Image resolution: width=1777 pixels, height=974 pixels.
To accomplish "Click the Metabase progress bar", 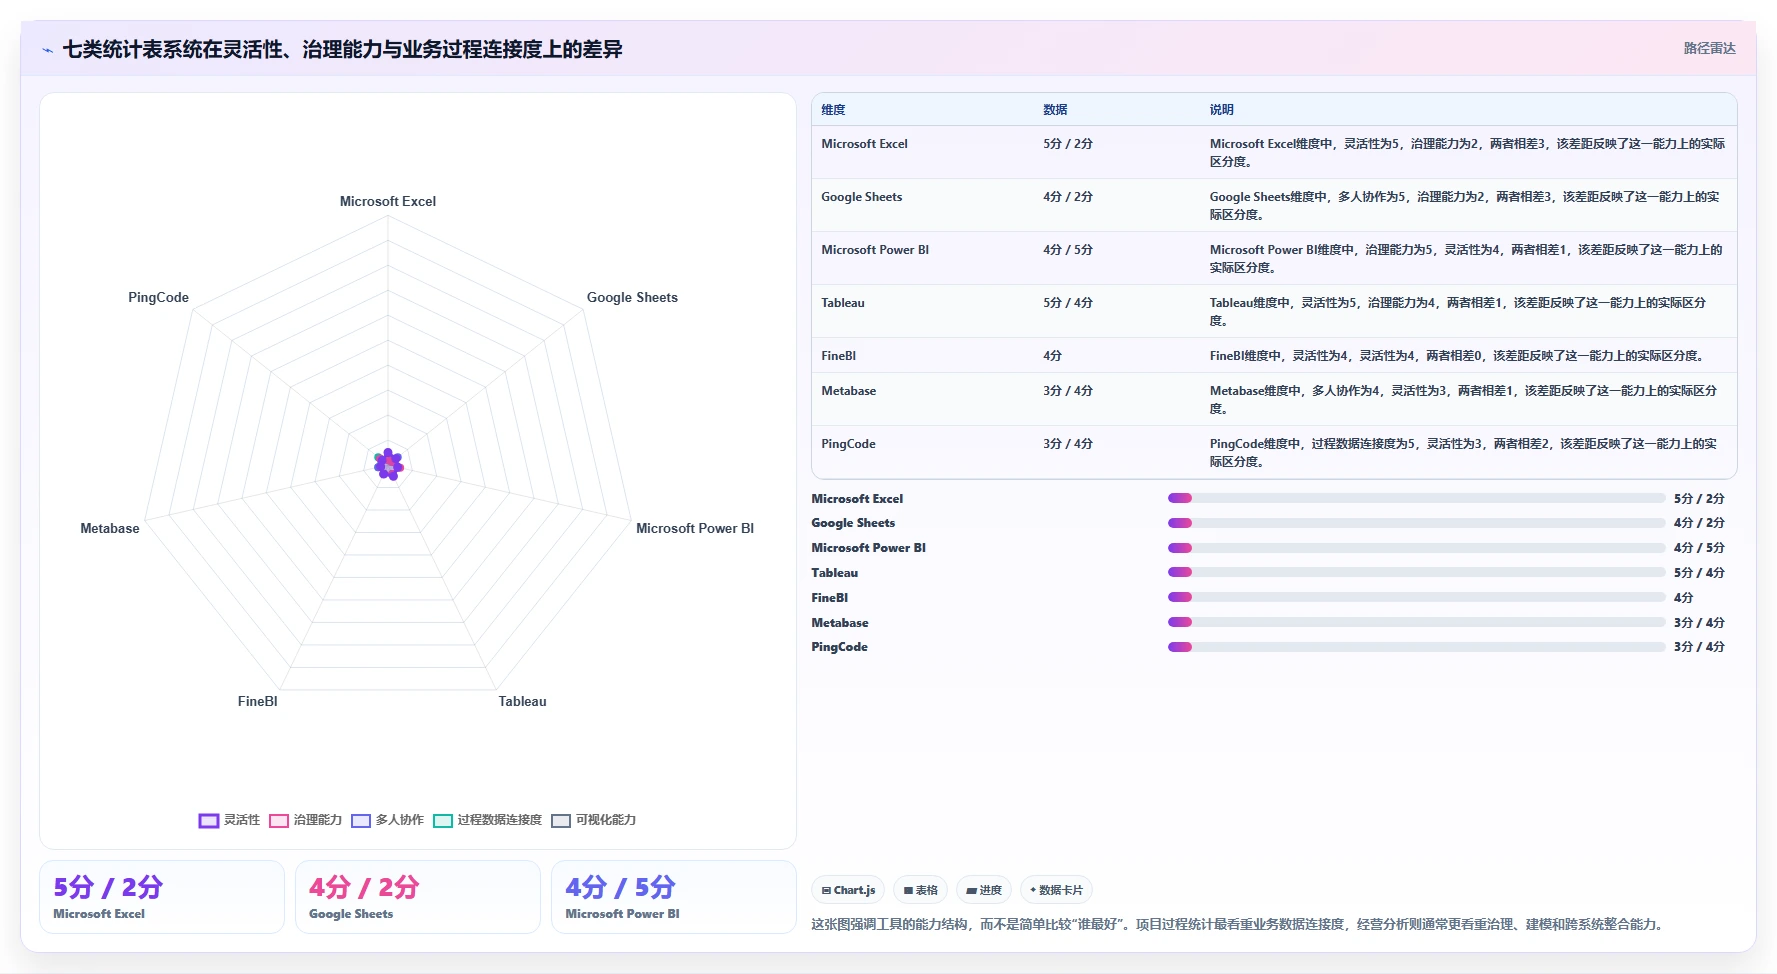I will pos(1417,622).
